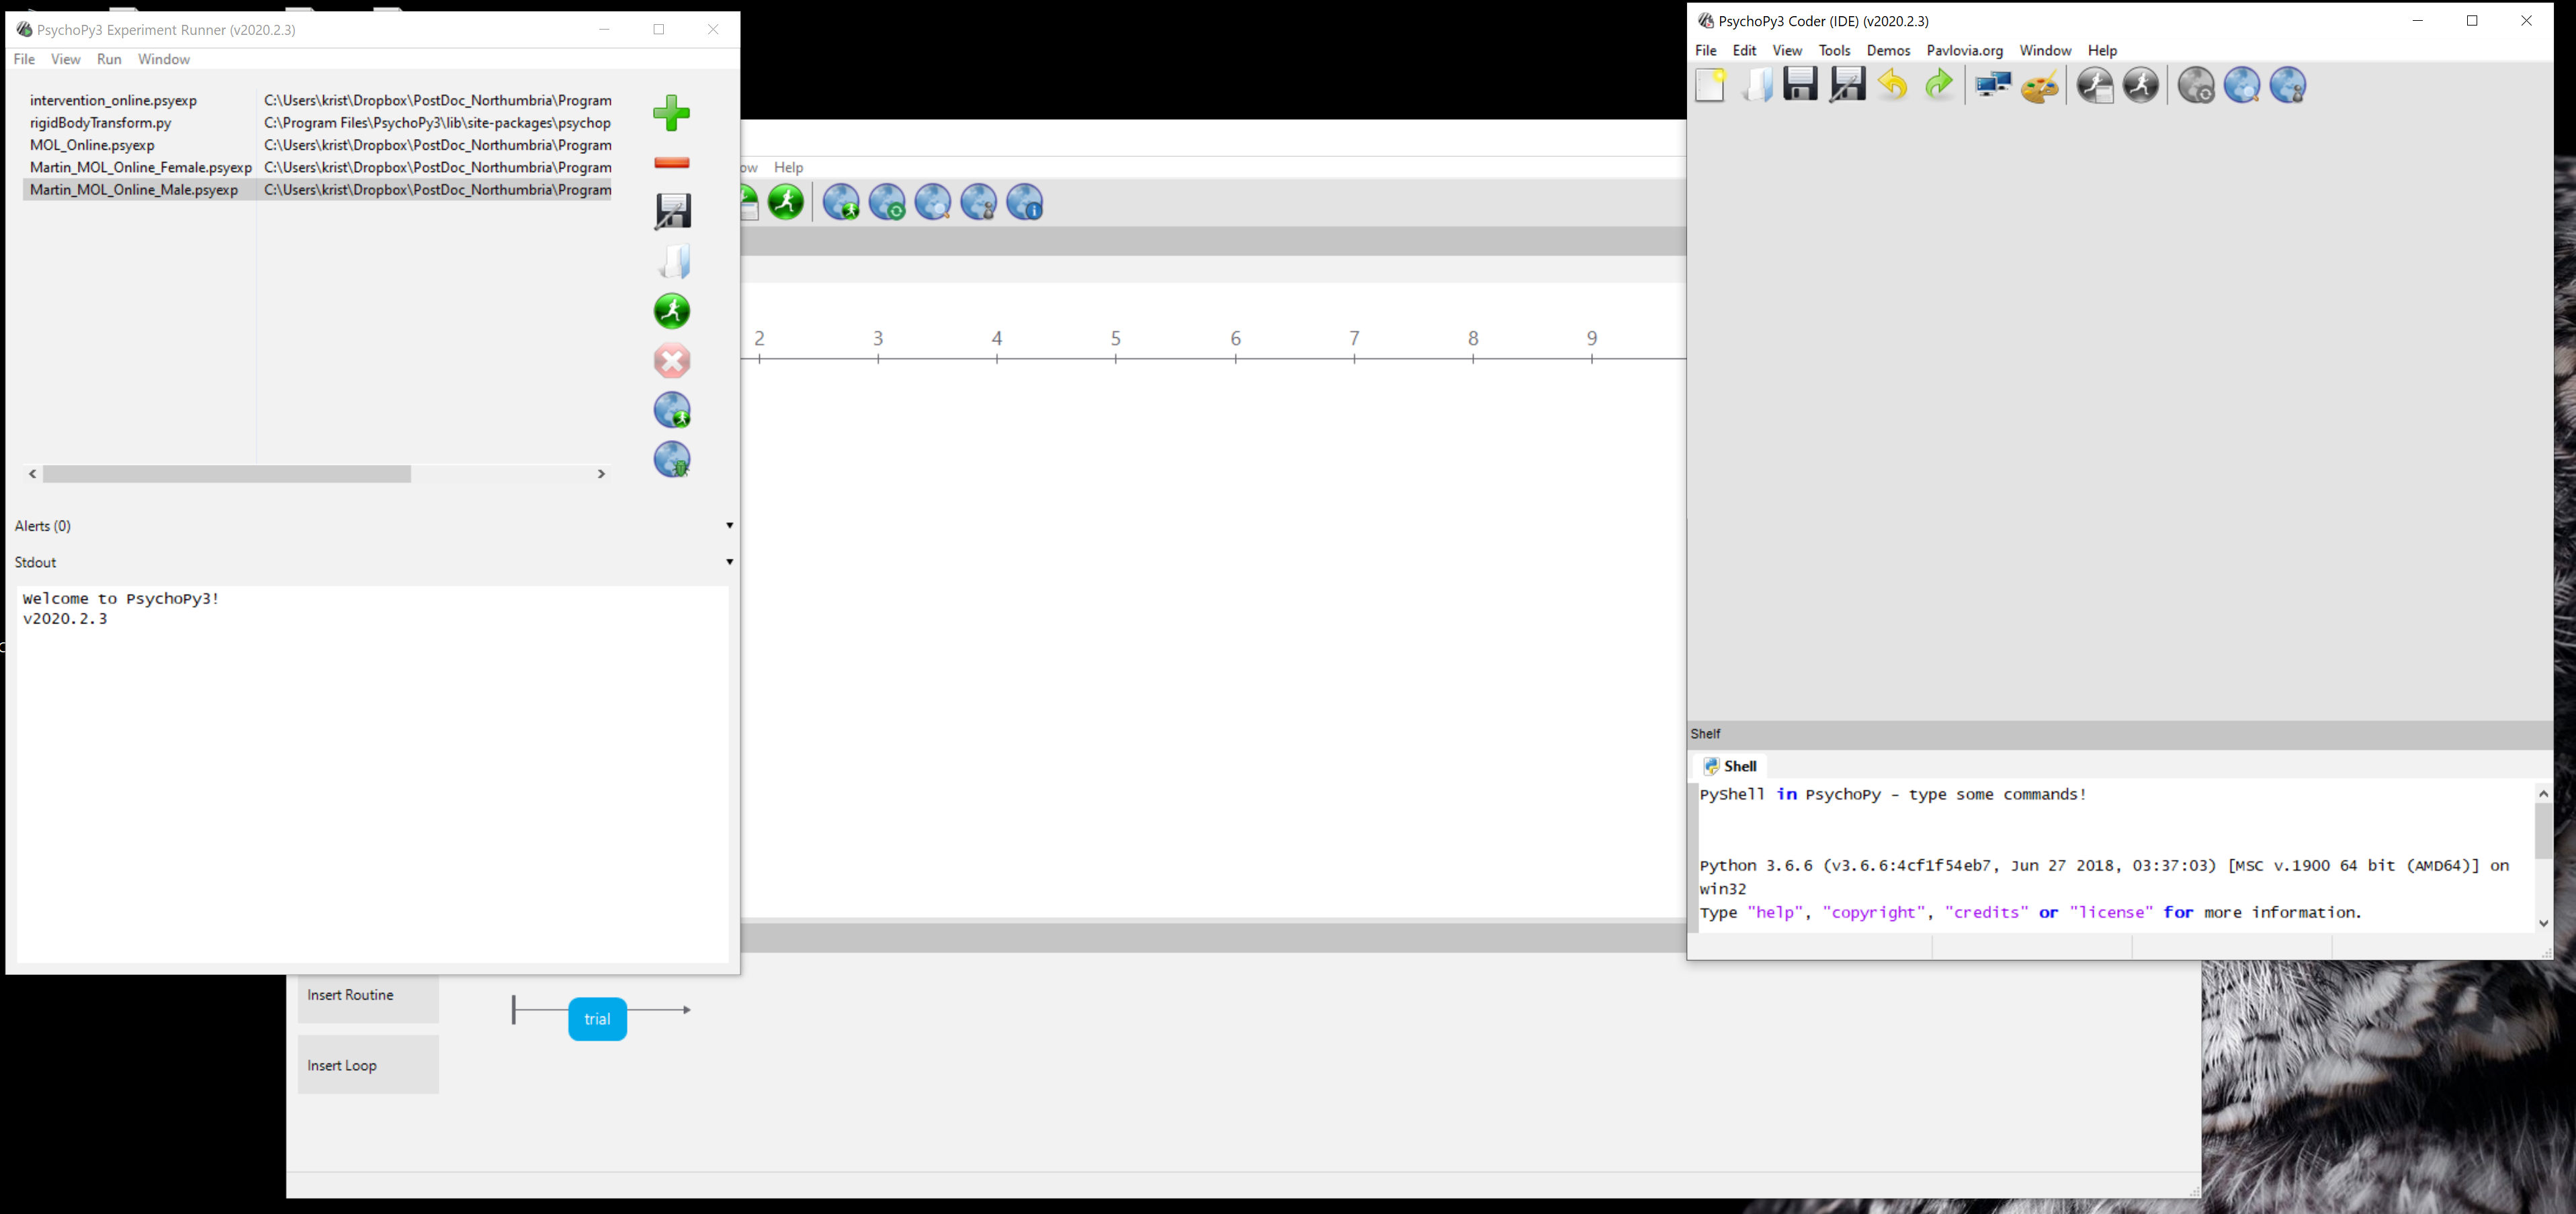Click Builder sync with Pavlovia globe
Viewport: 2576px width, 1214px height.
tap(886, 203)
